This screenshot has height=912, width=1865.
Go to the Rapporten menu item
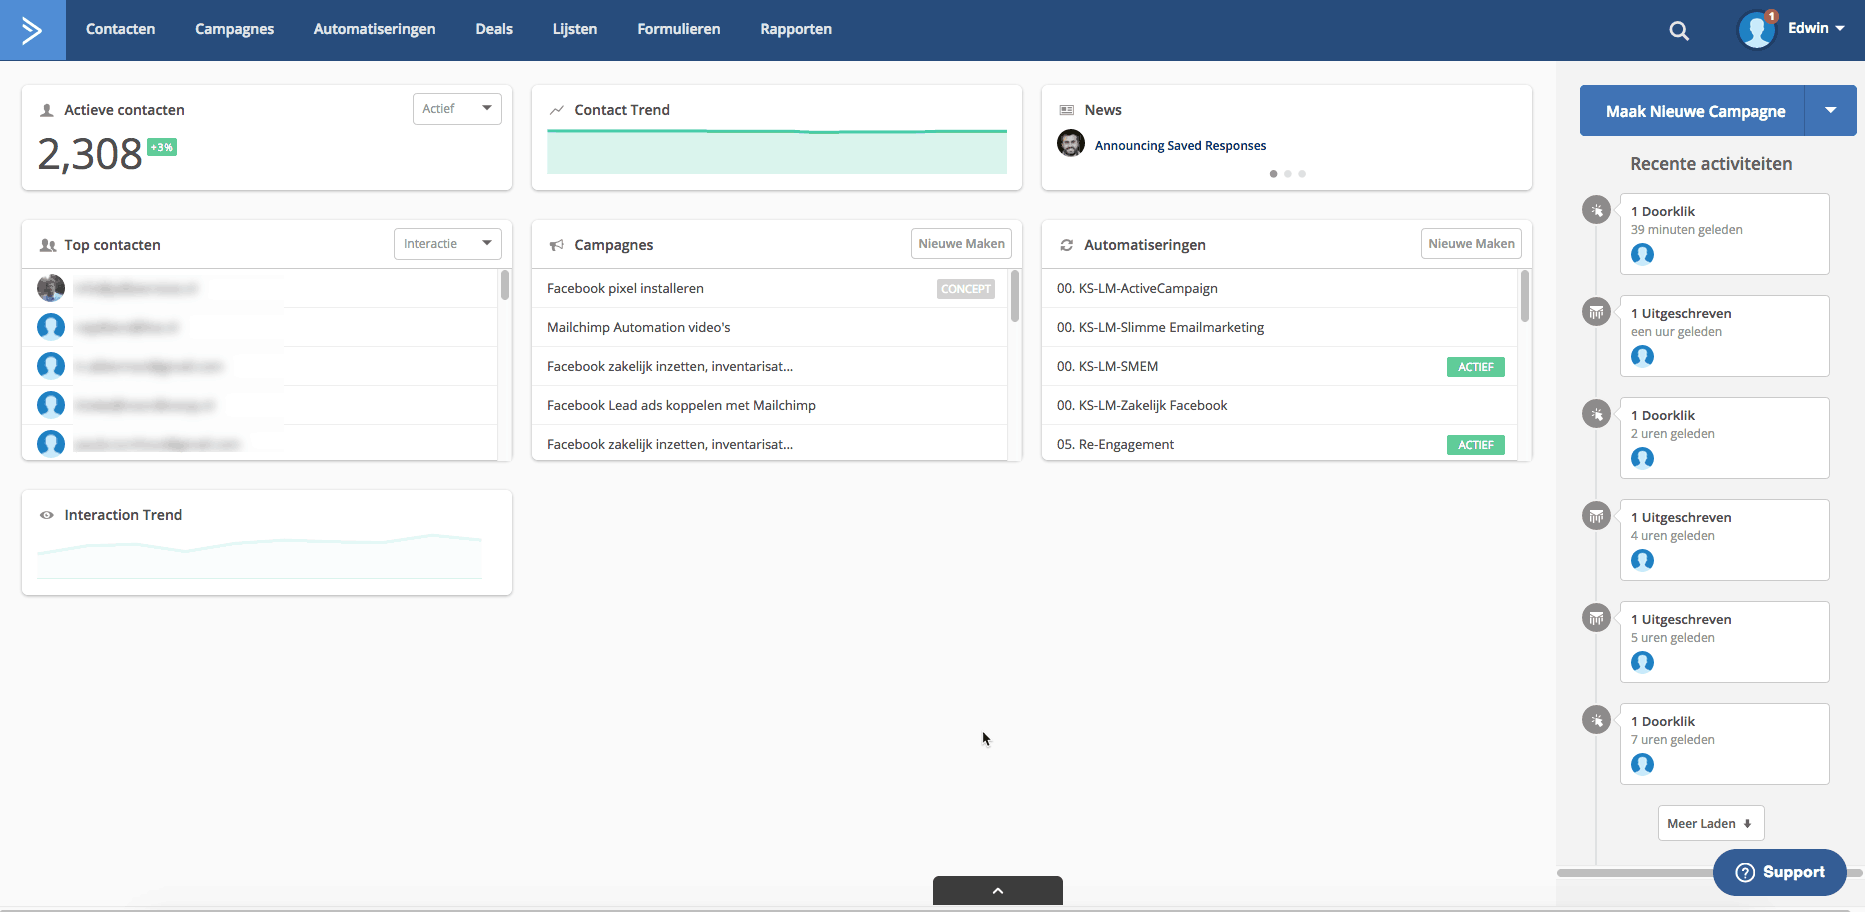795,29
